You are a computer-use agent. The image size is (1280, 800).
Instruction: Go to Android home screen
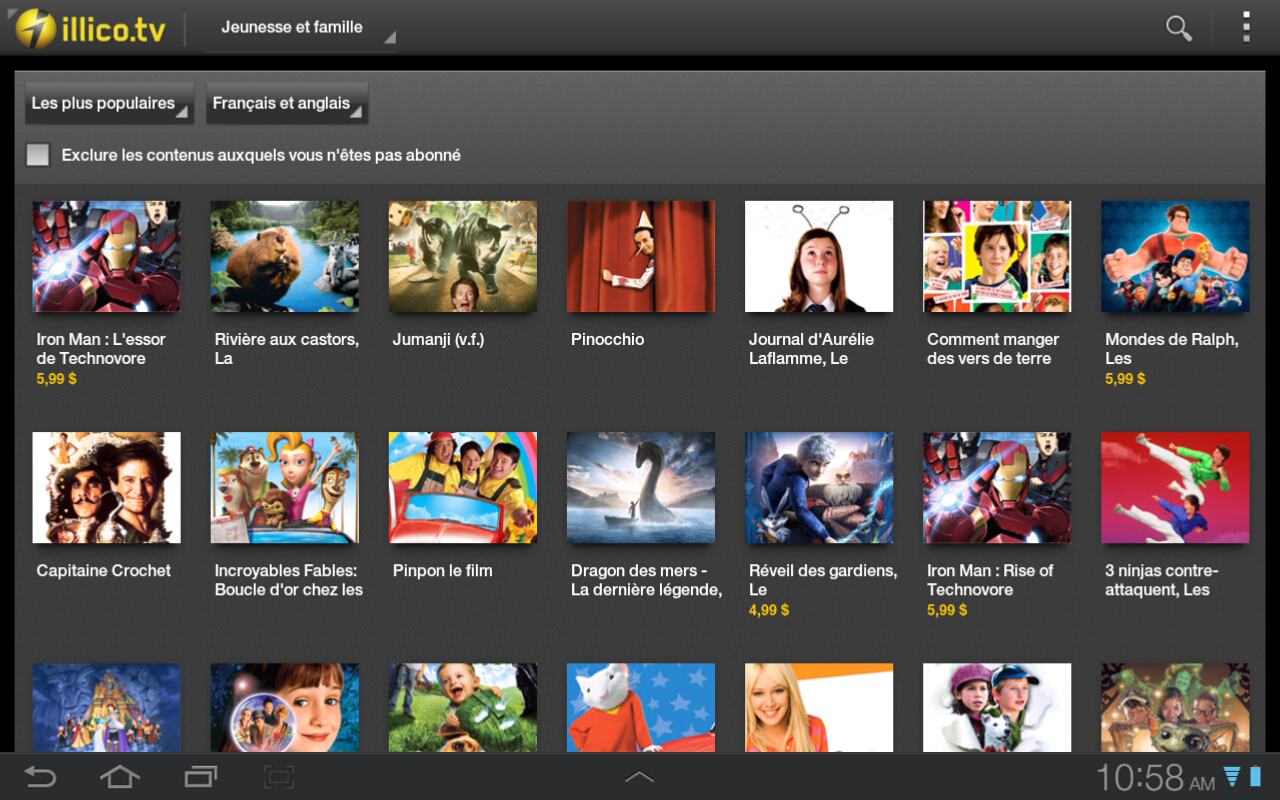[x=119, y=777]
